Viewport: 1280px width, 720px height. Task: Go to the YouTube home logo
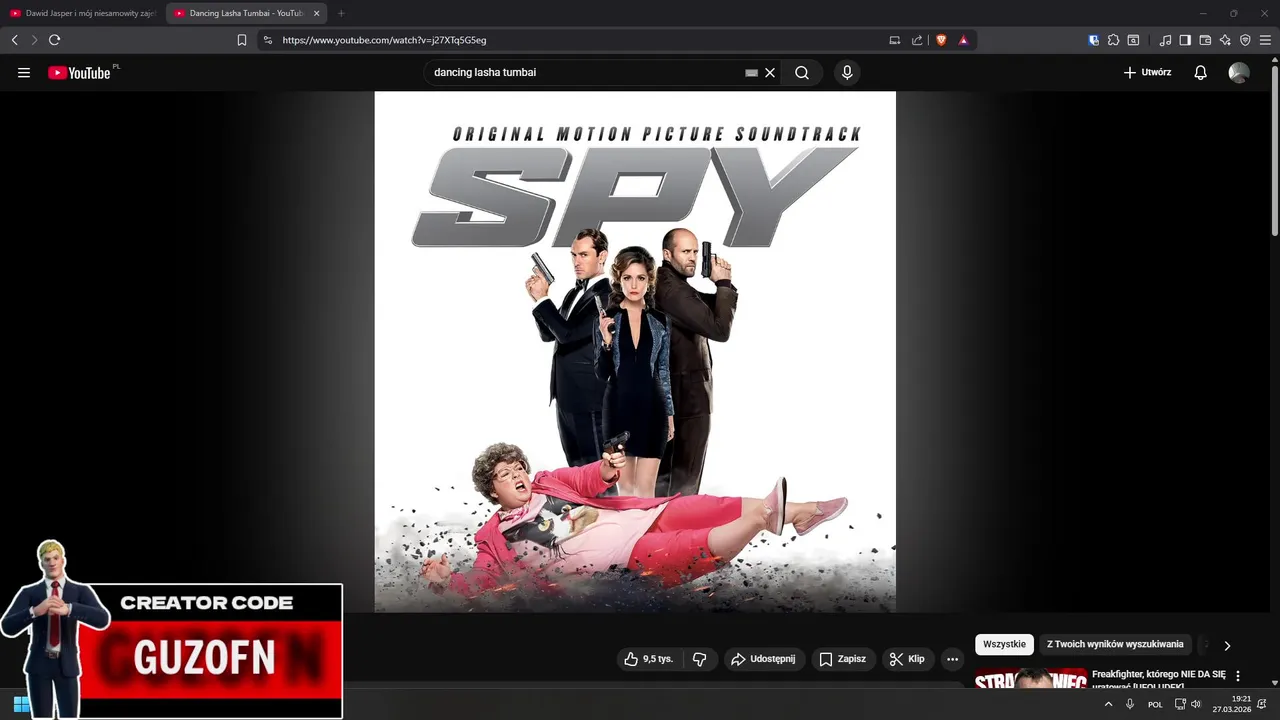click(x=79, y=73)
